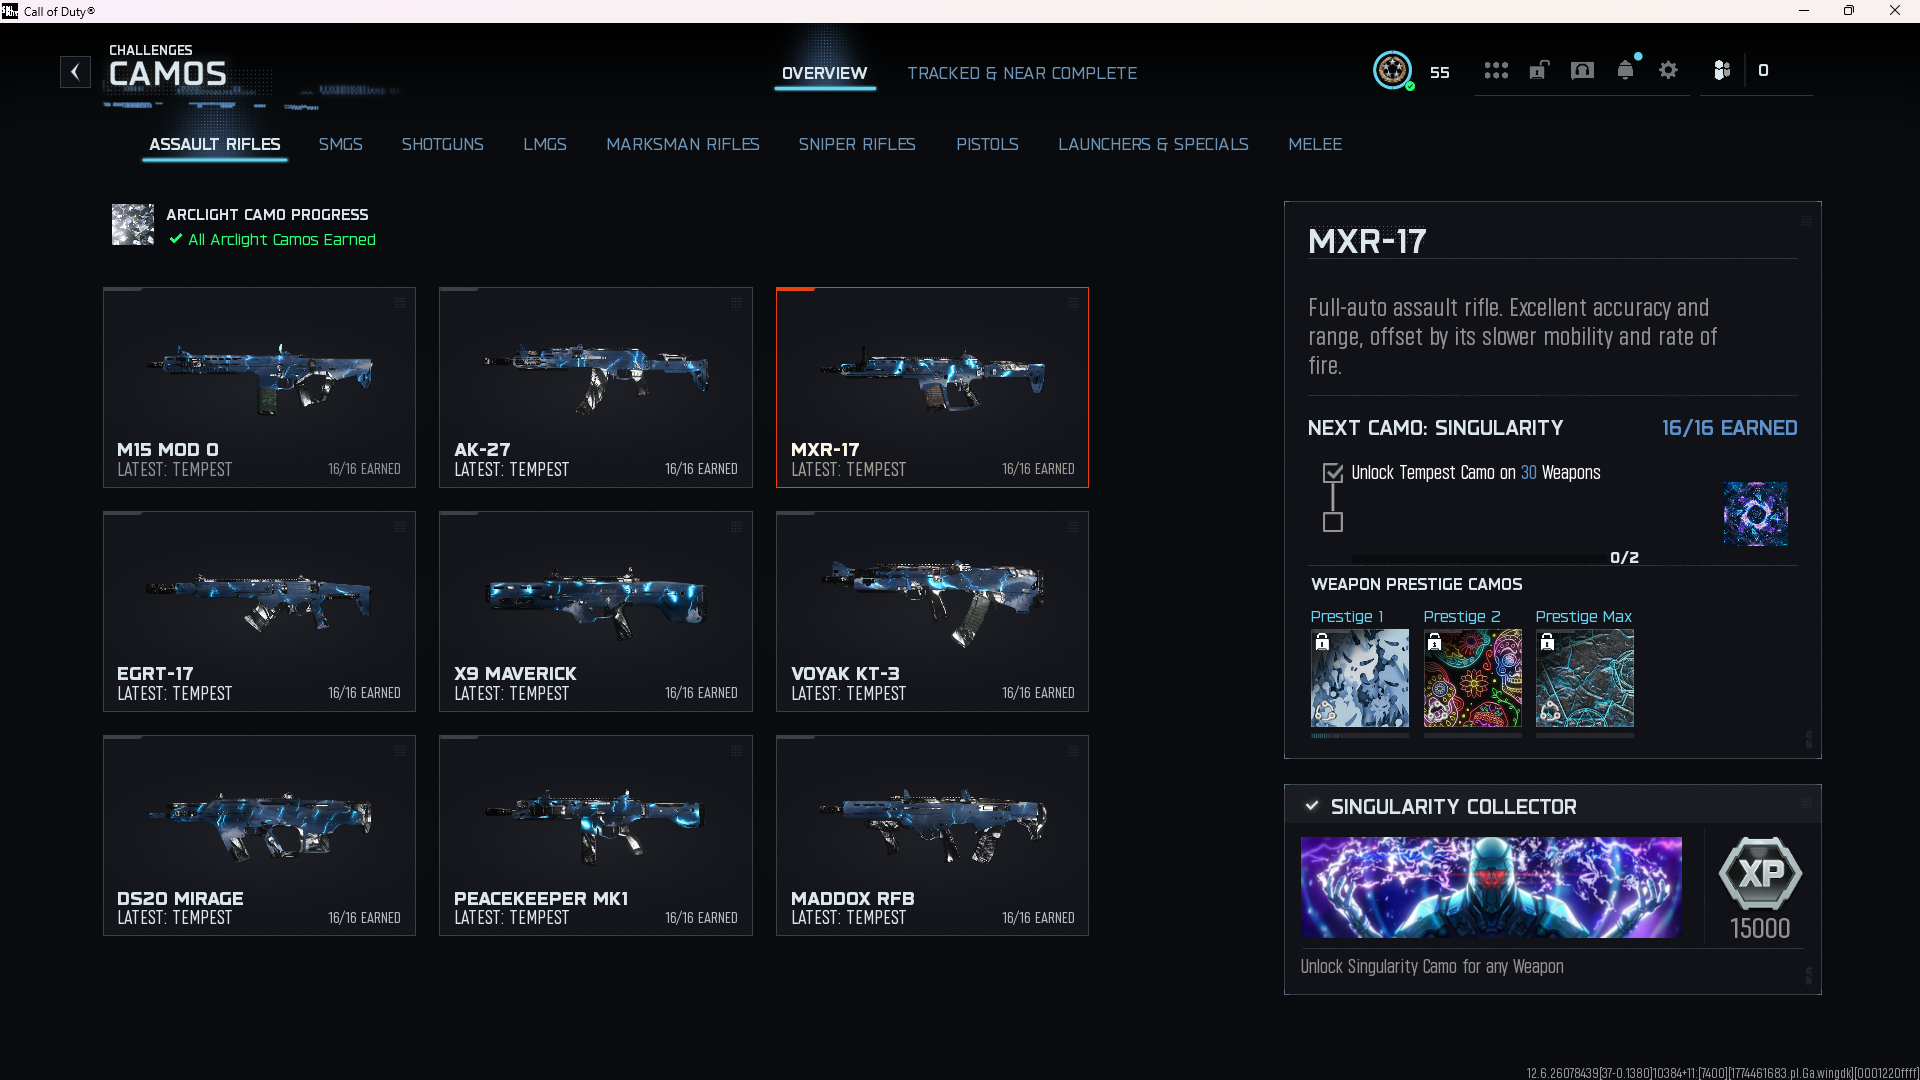Open the grid menu on the AK-27 card
Screen dimensions: 1920x1080
[737, 303]
